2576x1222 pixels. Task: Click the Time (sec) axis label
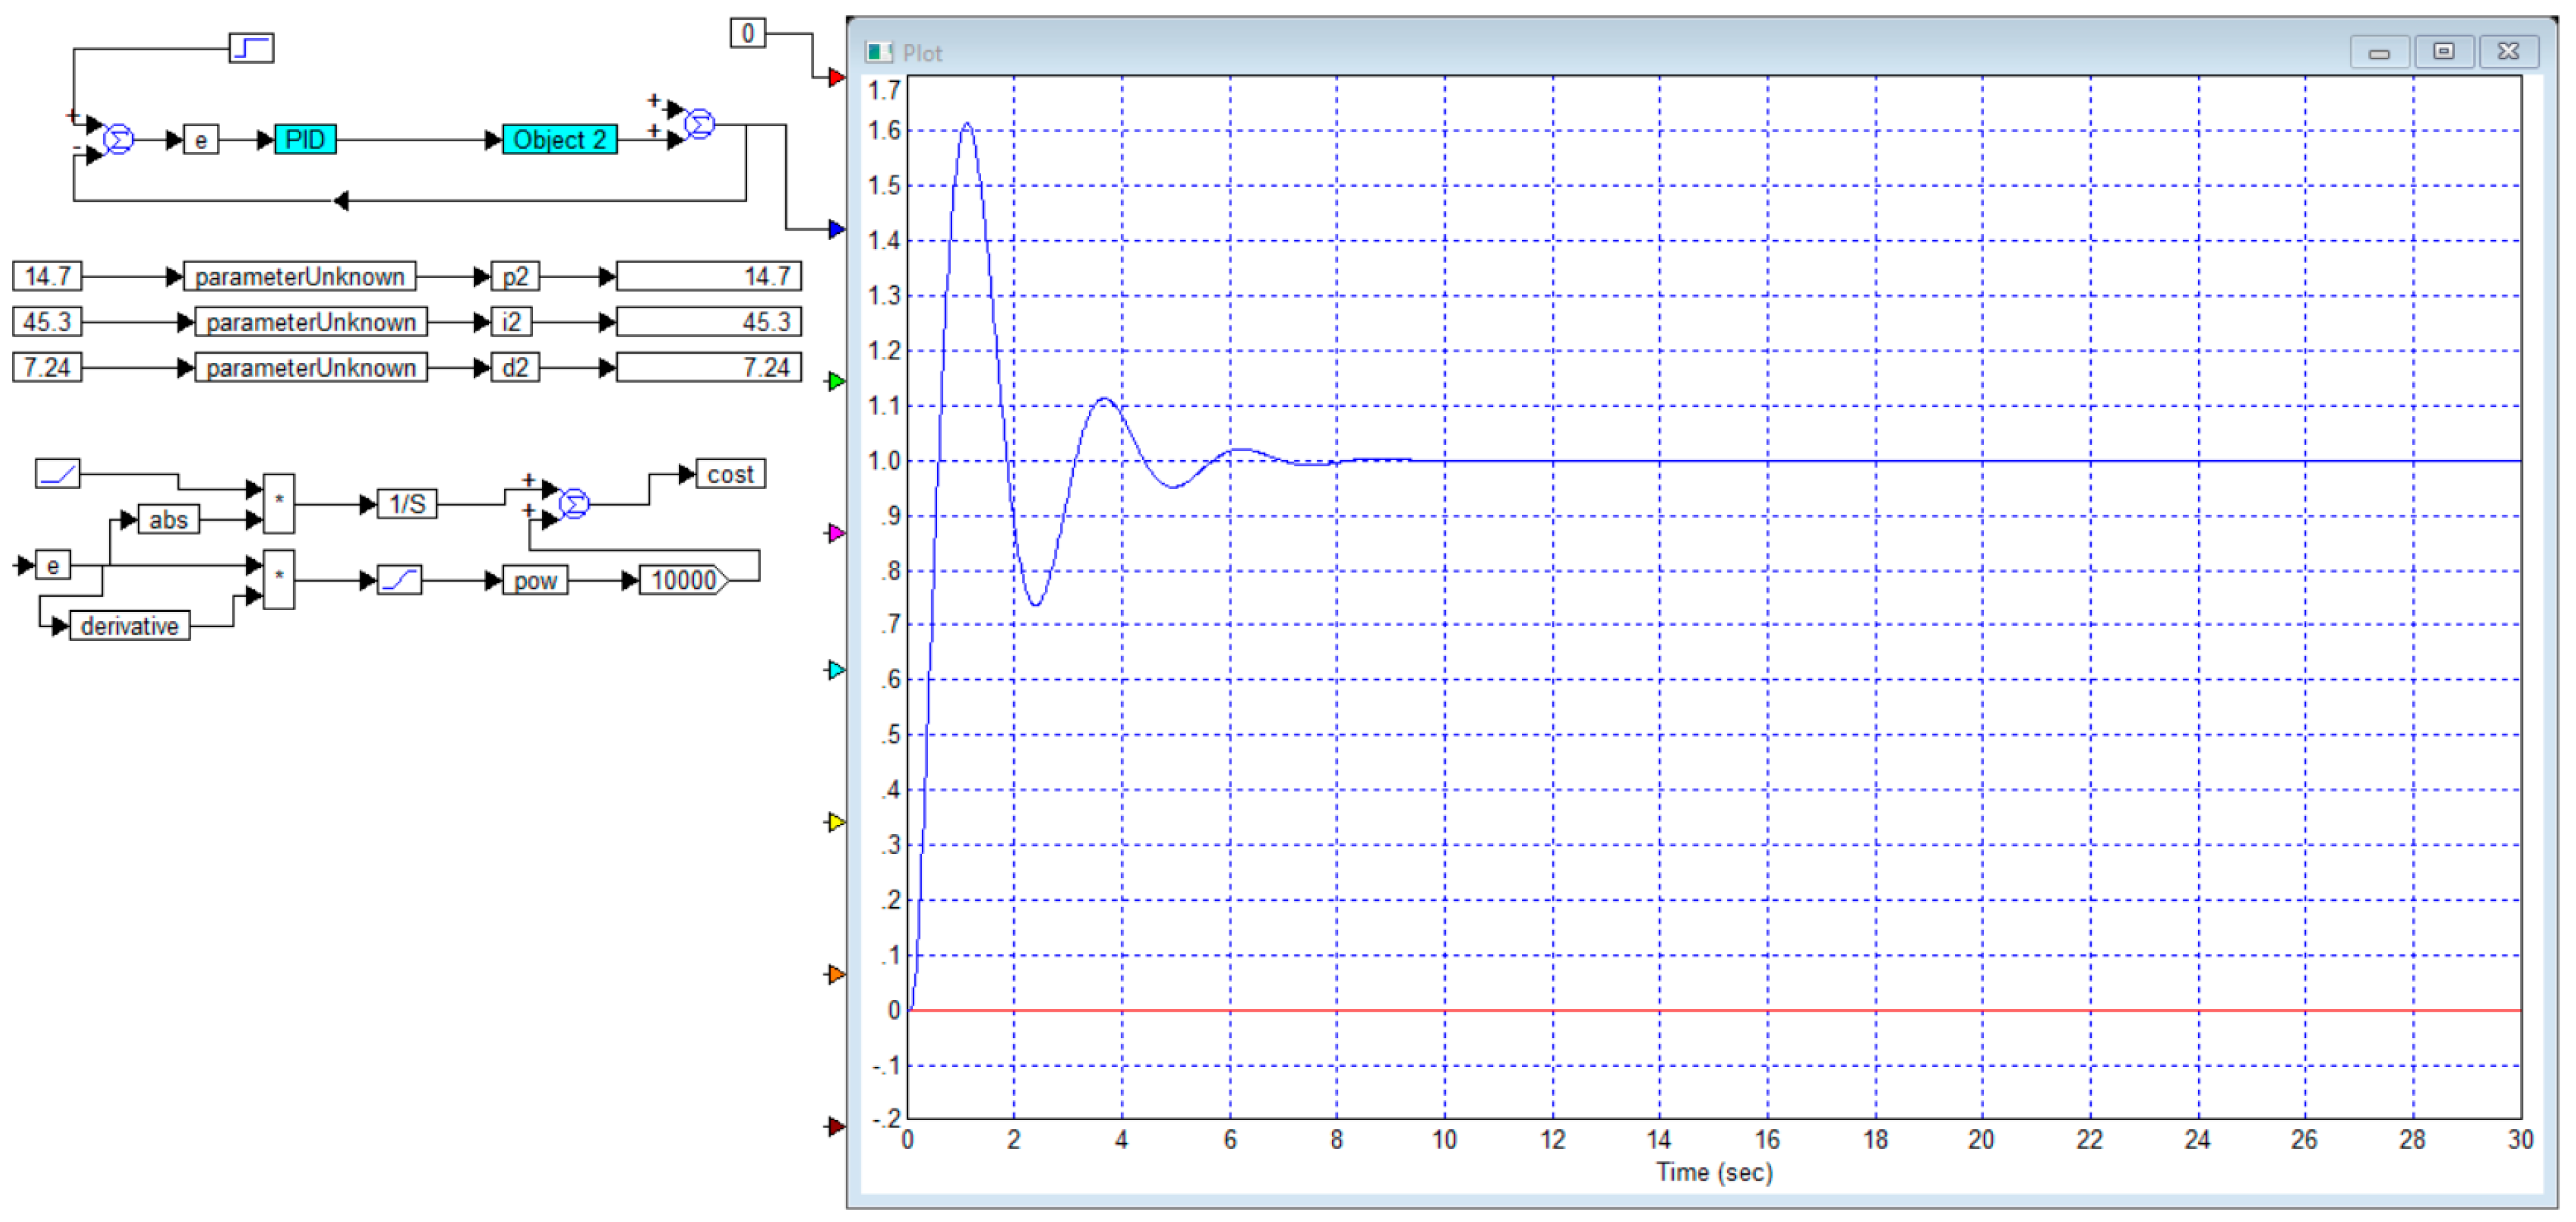(1714, 1172)
